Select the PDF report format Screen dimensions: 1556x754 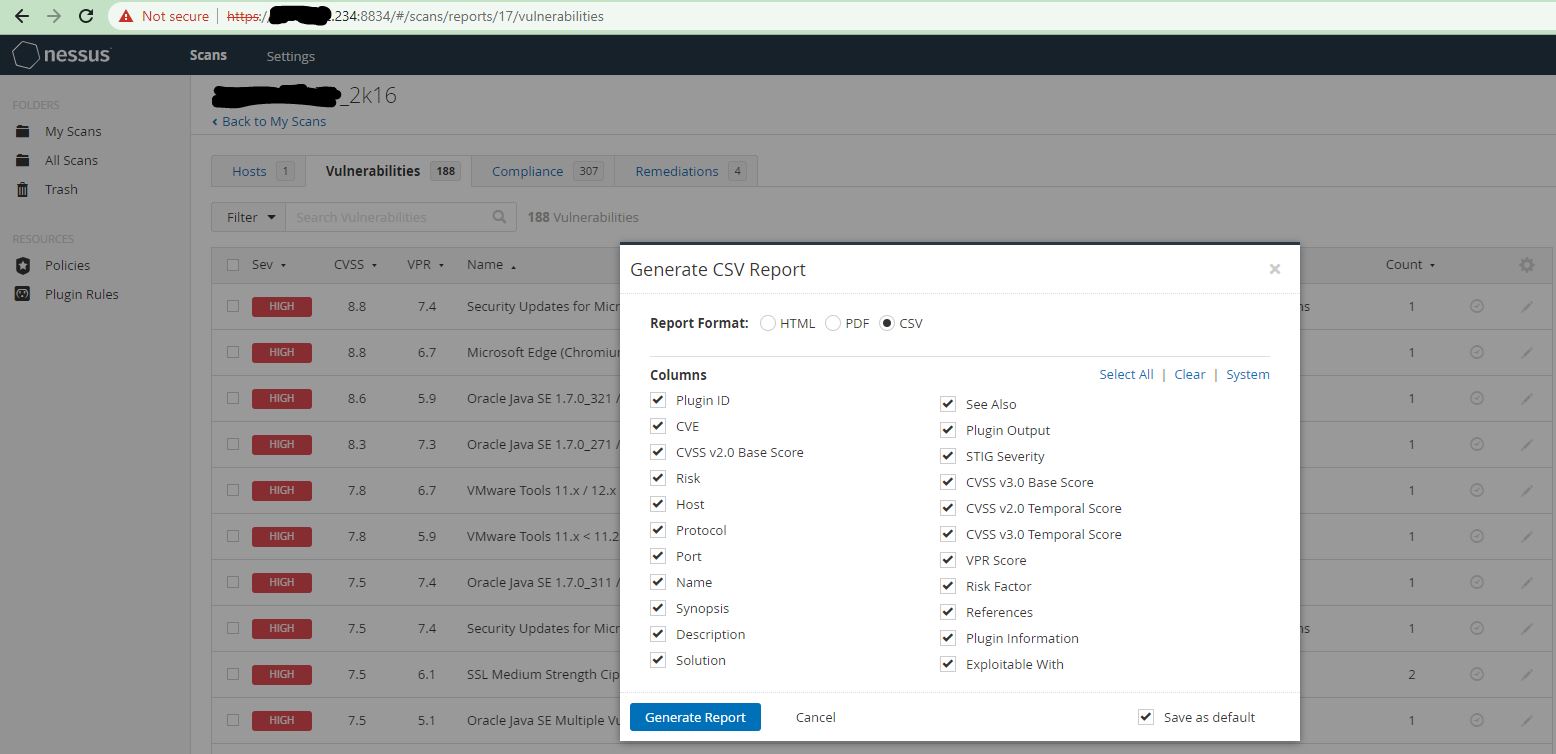[x=833, y=323]
